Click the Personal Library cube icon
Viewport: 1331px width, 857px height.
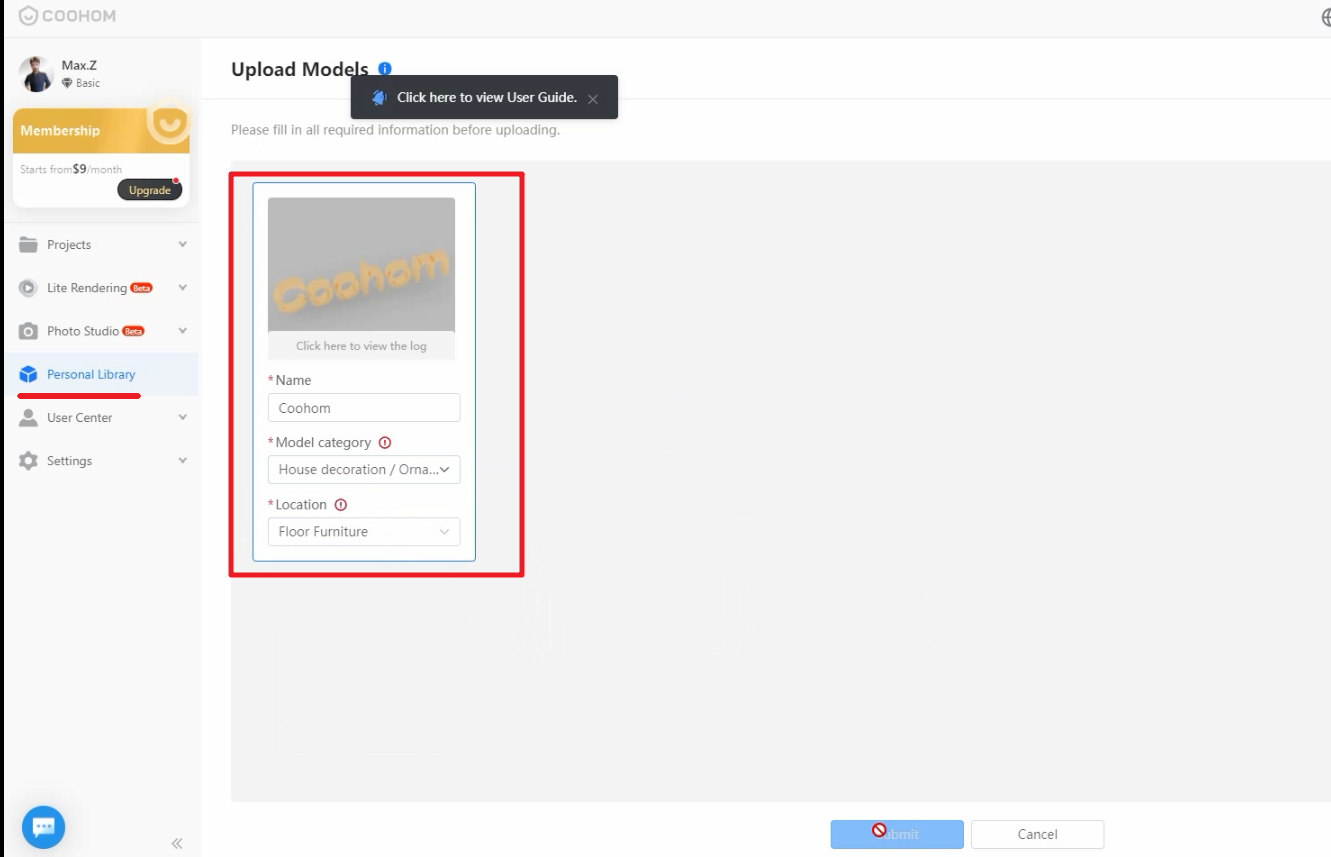28,374
